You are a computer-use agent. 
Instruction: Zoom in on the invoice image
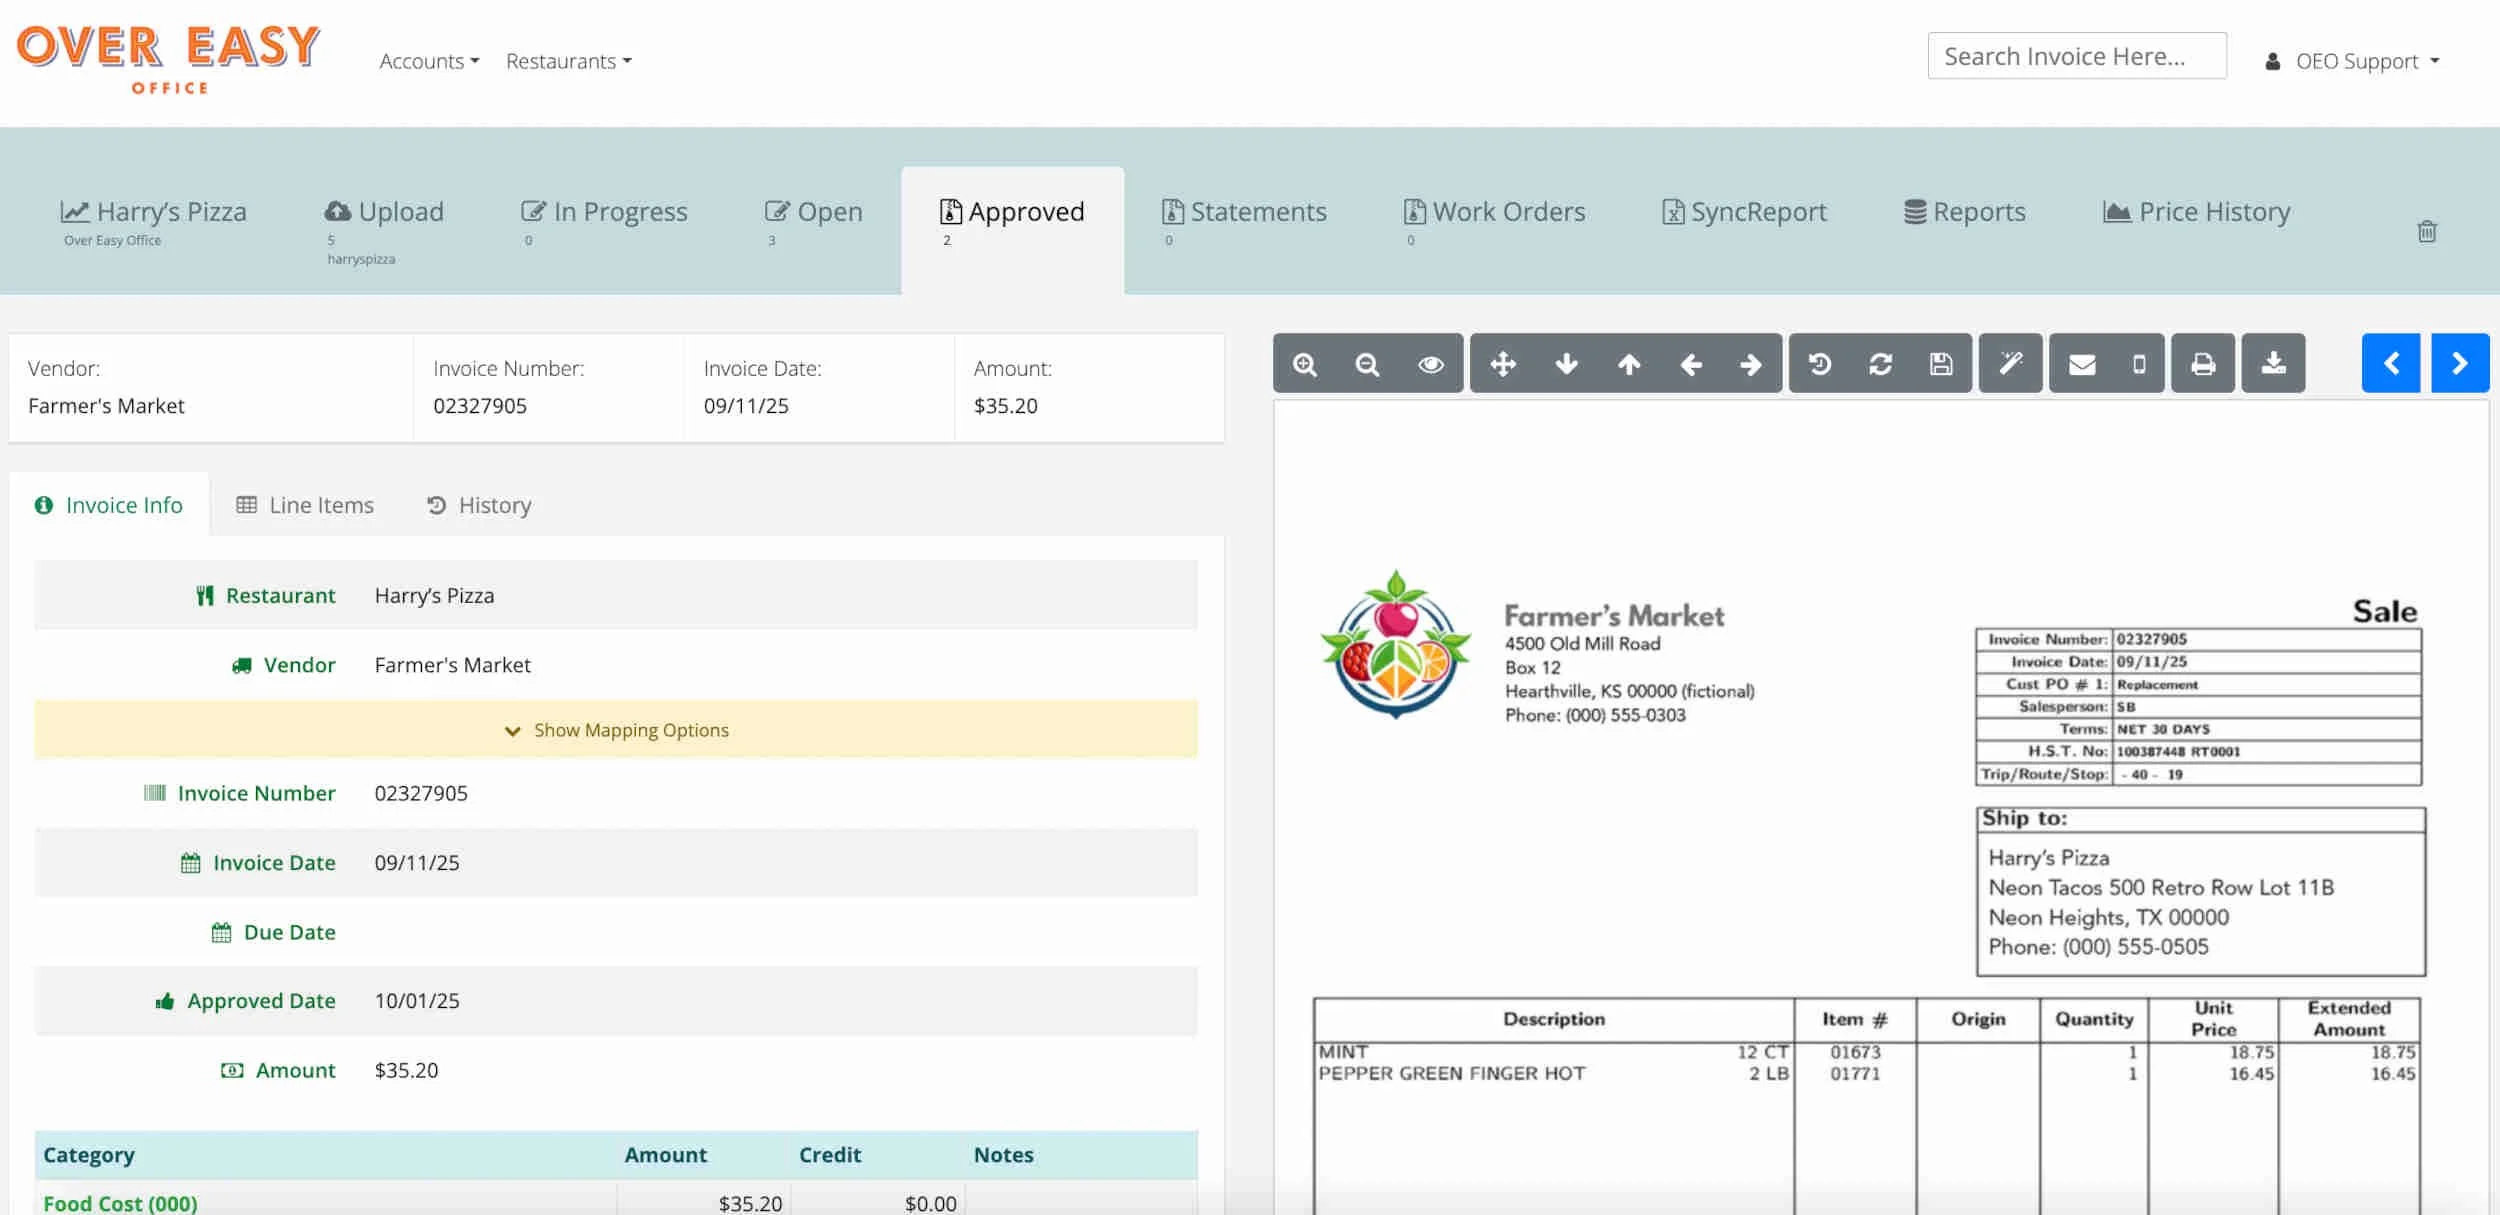click(1304, 364)
